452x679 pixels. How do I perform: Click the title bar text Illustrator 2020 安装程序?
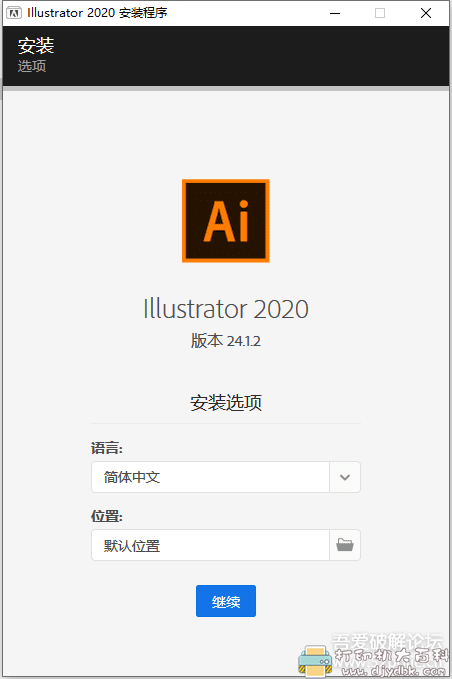tap(97, 13)
